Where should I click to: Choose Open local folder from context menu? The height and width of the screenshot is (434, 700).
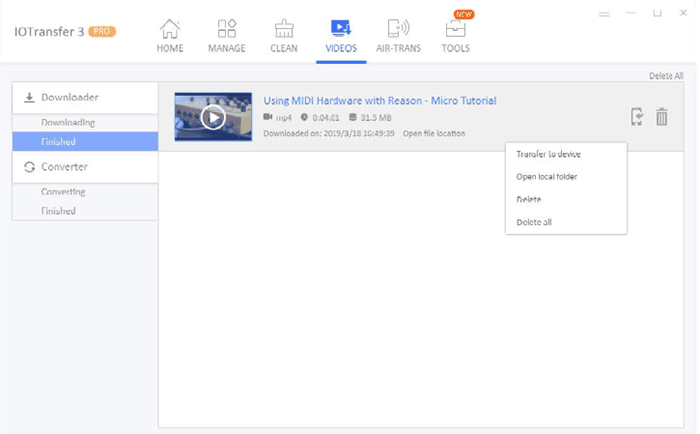566,177
